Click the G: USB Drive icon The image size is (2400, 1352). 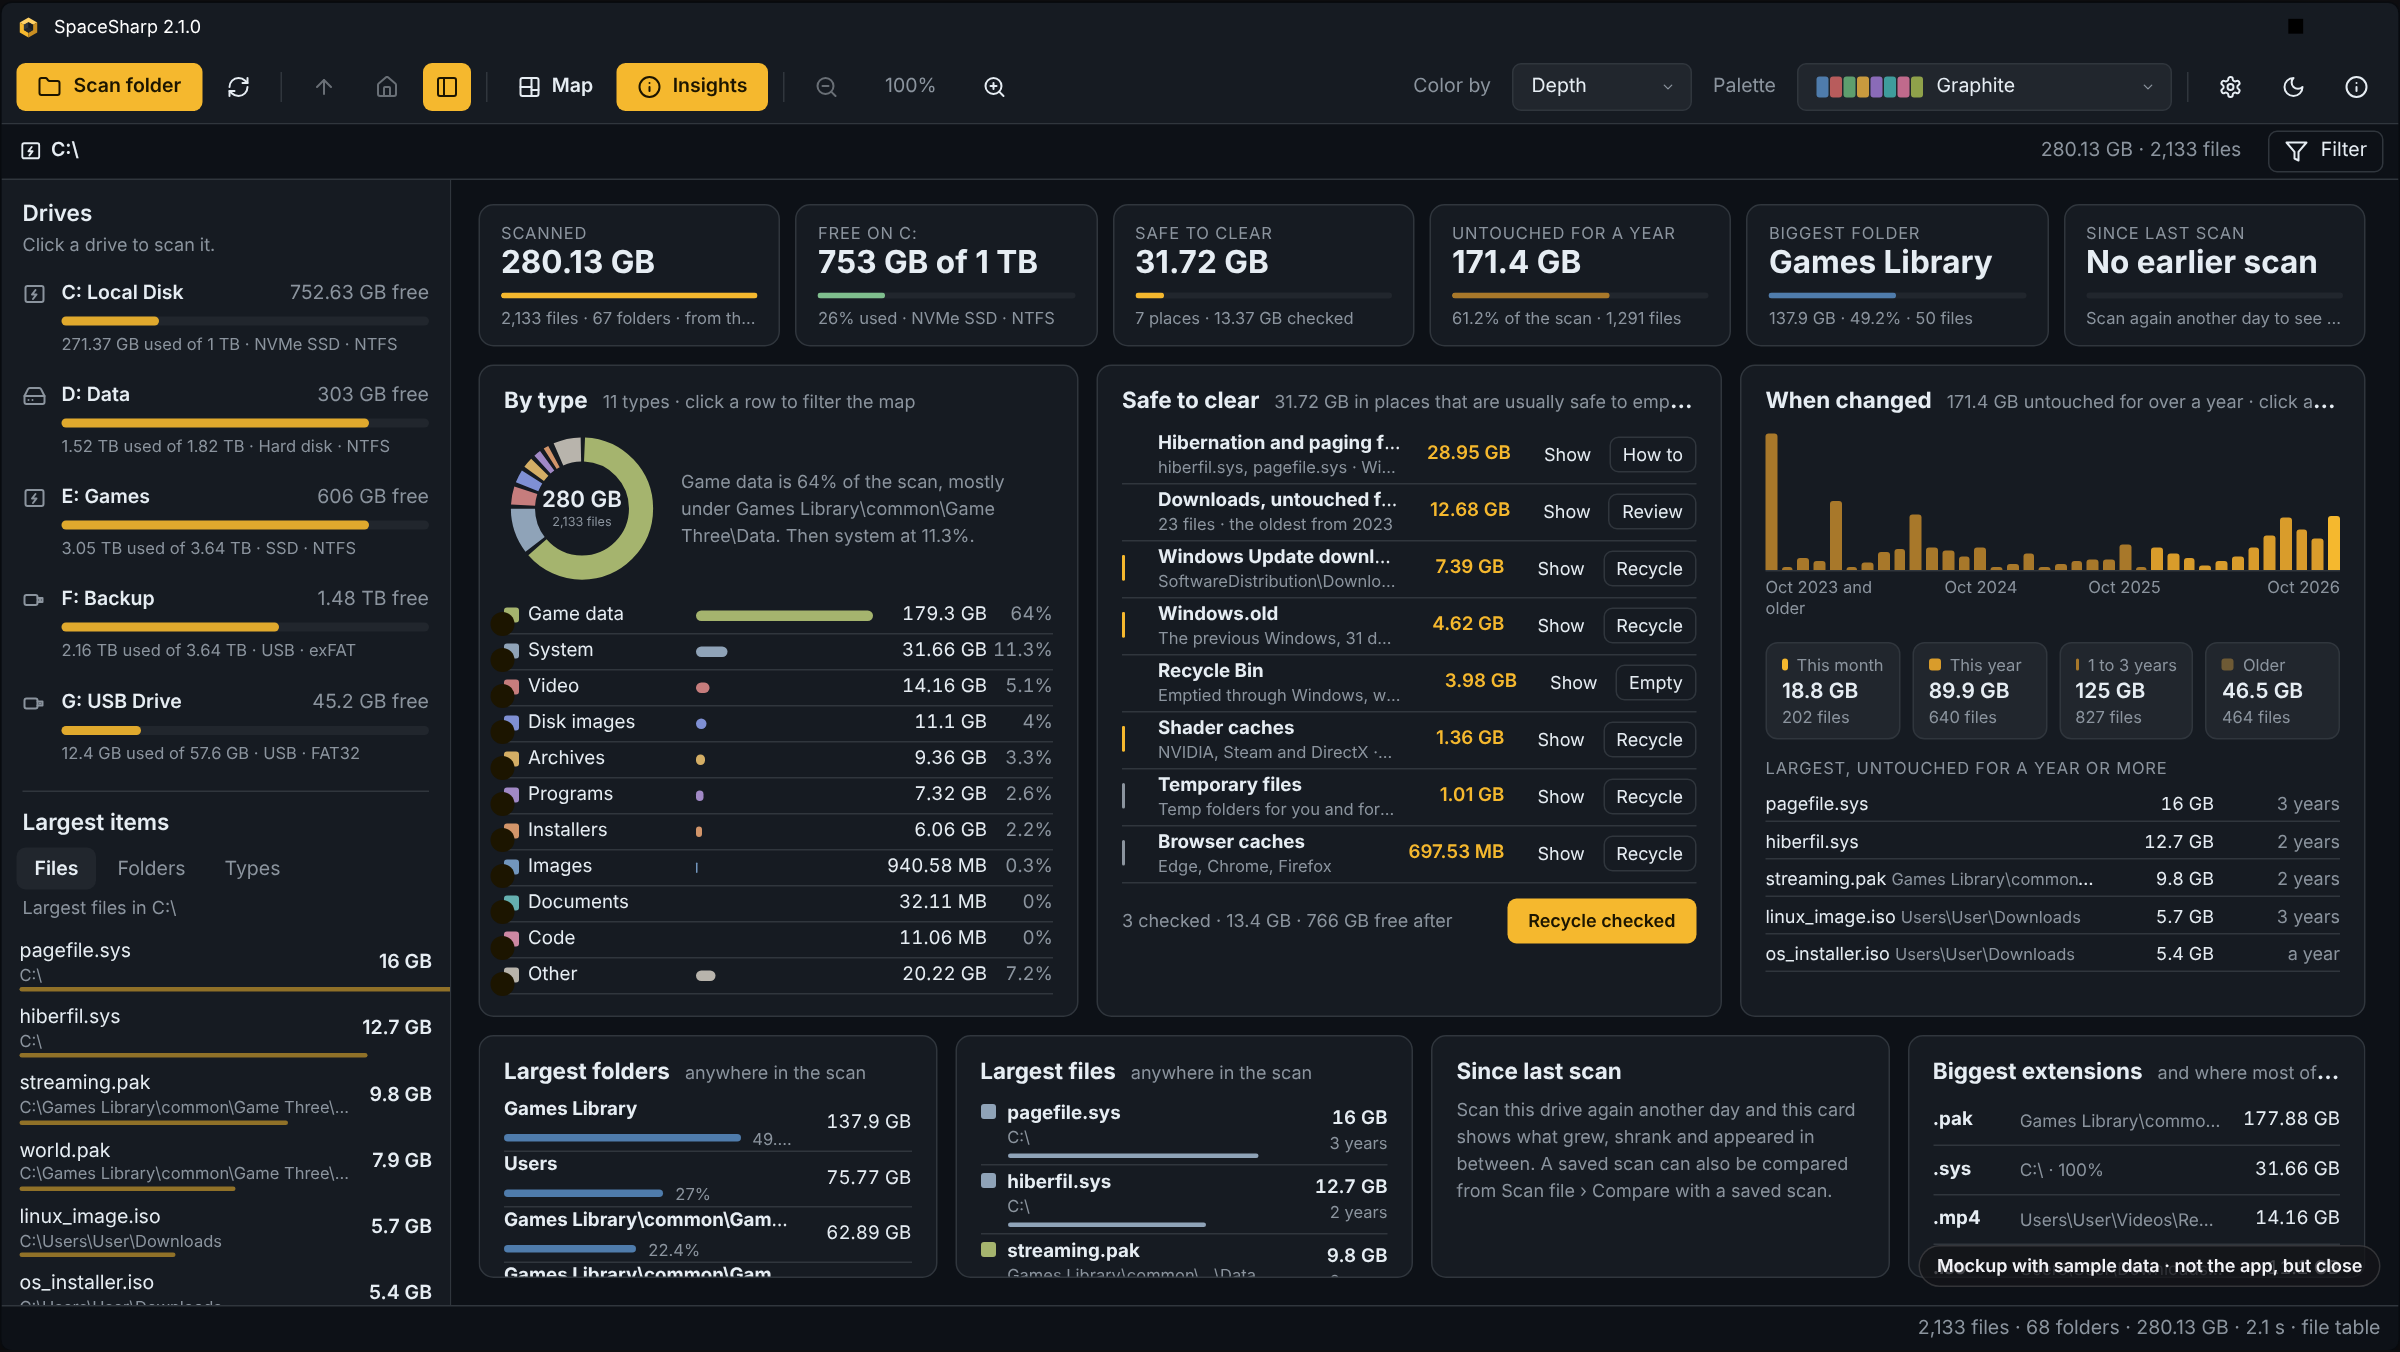click(x=34, y=702)
